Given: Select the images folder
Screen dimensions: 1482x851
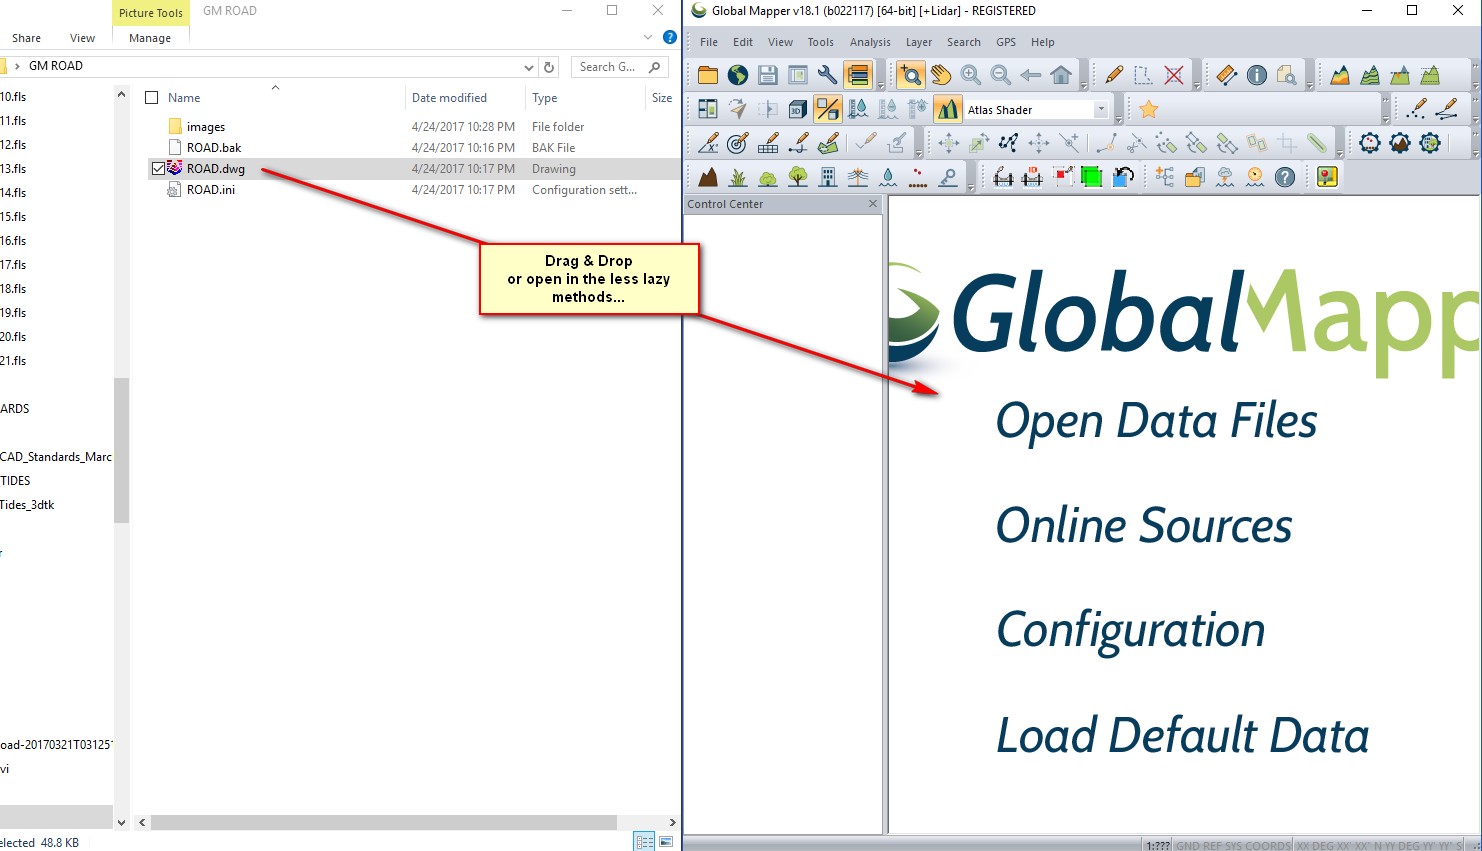Looking at the screenshot, I should 206,127.
